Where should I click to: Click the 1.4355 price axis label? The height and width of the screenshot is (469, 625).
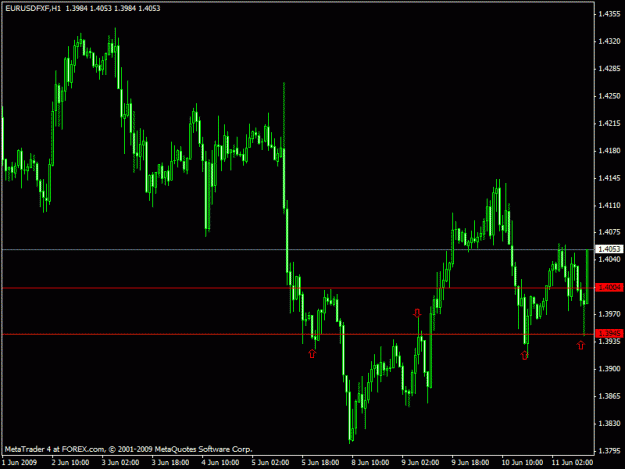[609, 14]
